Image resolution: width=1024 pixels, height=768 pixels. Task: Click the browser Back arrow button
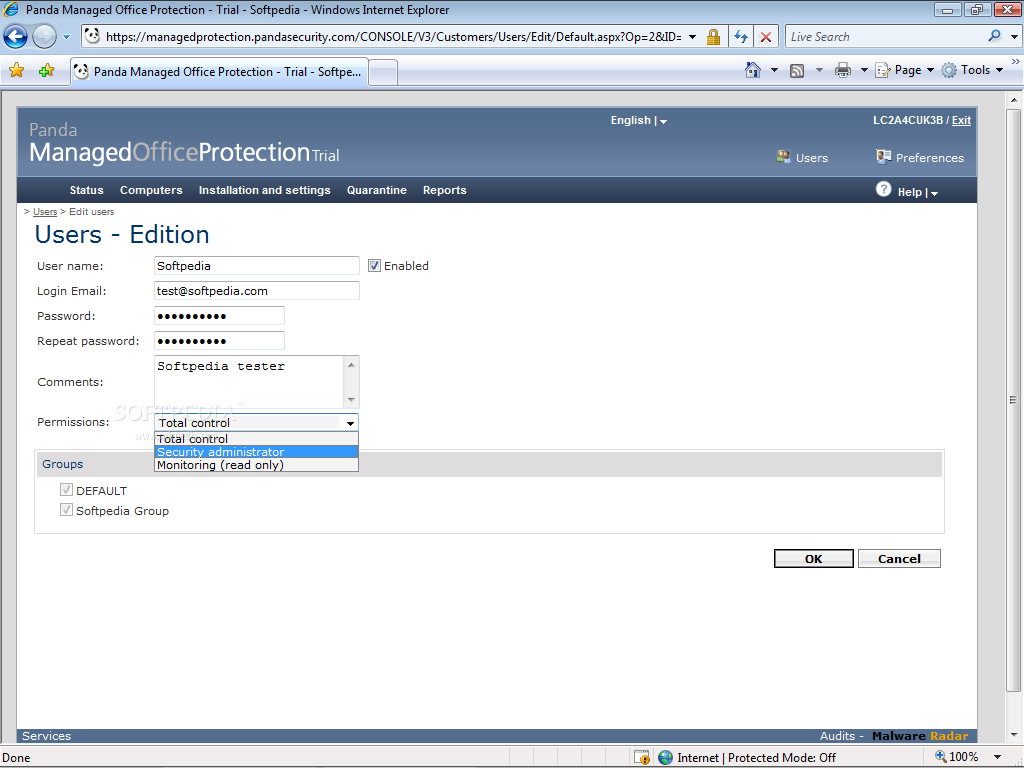click(16, 37)
